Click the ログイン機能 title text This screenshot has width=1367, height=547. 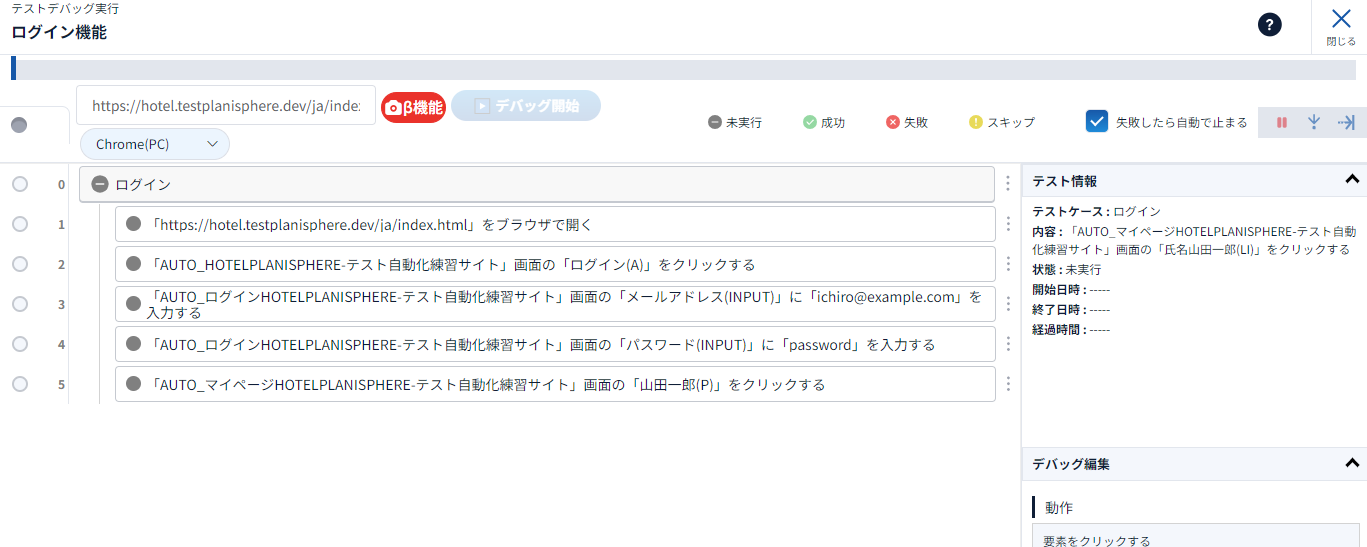click(x=59, y=32)
